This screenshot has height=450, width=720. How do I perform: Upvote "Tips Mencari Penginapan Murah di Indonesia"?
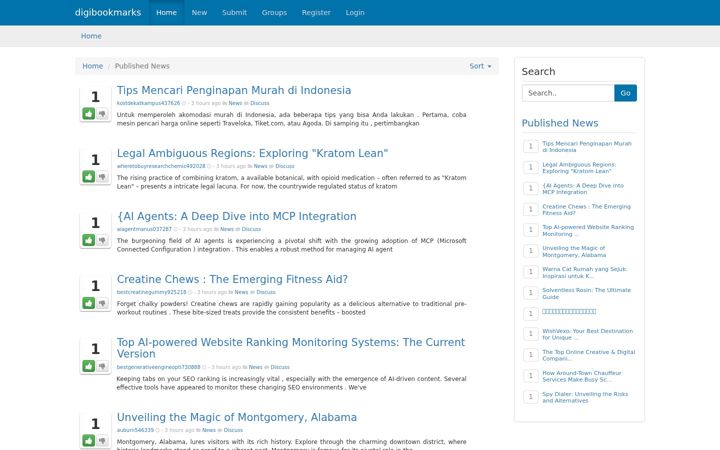pos(89,113)
